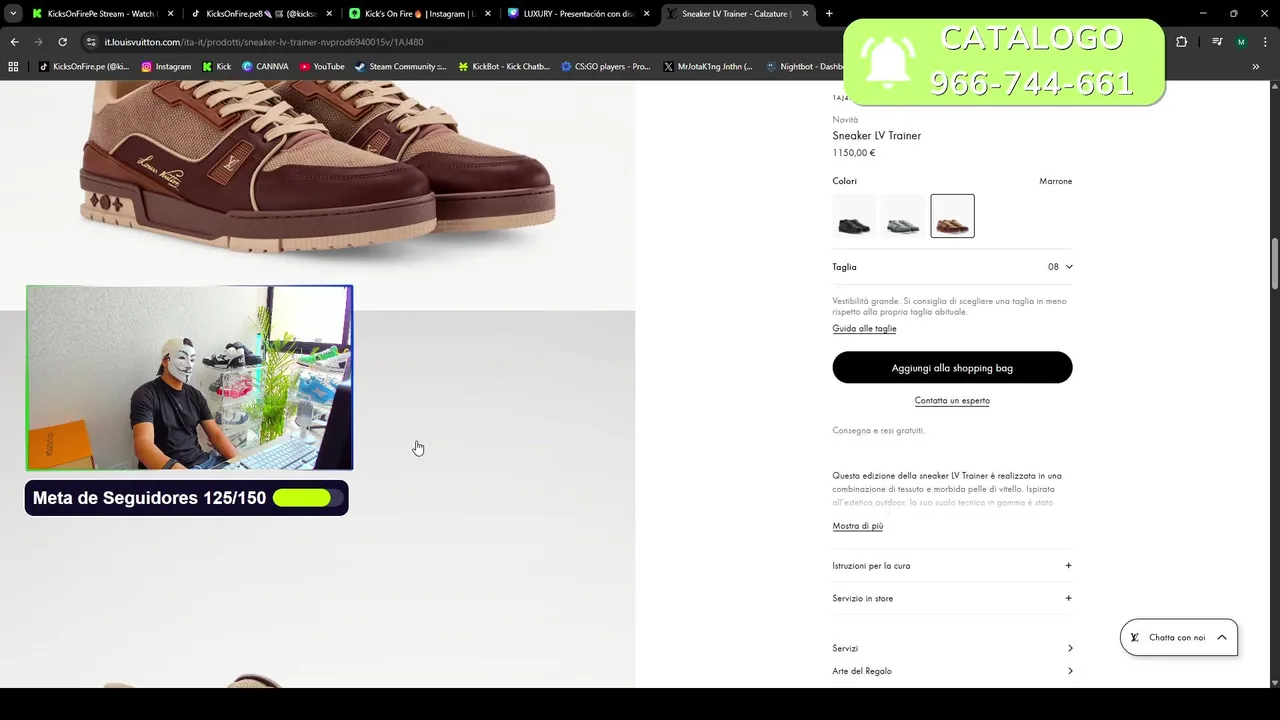Switch to Kick's On Fire Instagram tab

[x=418, y=14]
